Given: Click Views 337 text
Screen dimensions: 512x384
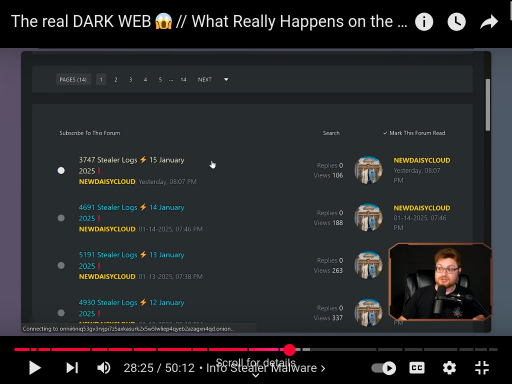Looking at the screenshot, I should click(328, 318).
